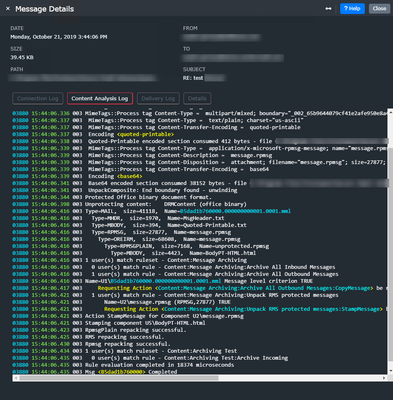
Task: Select the Content Analysis Log tab
Action: click(100, 98)
